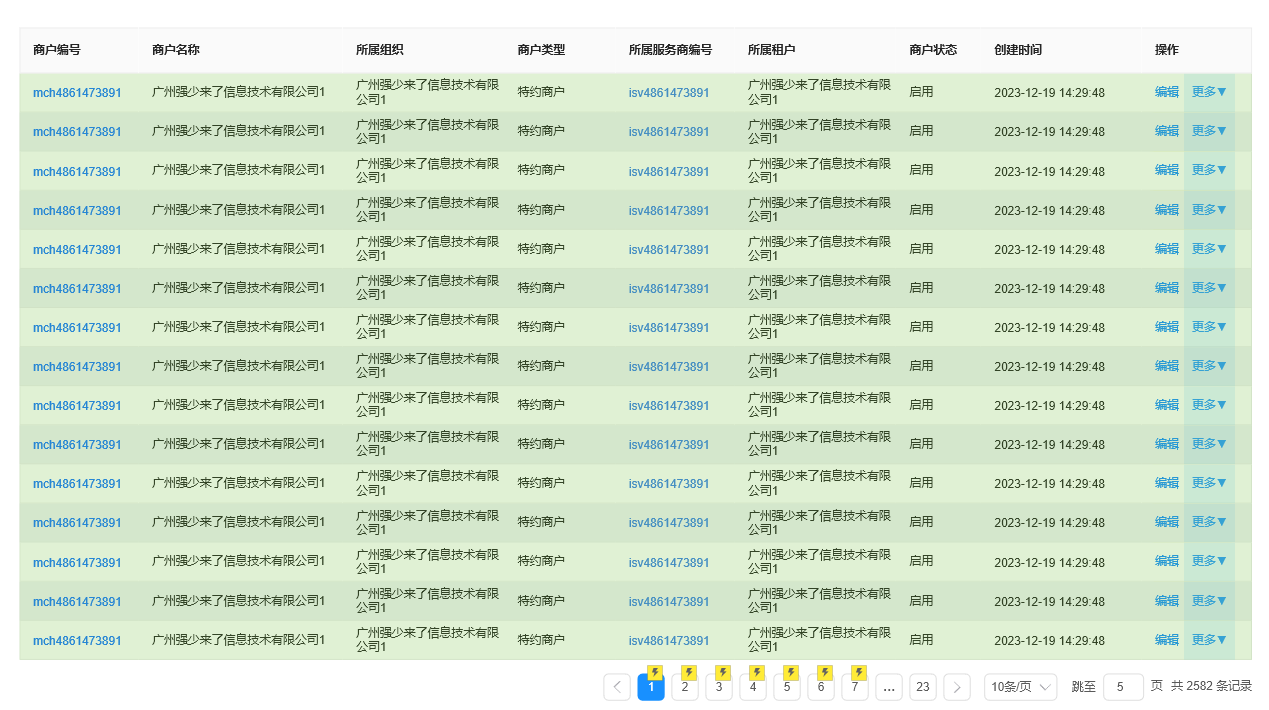Click the lightning badge above page 5
The width and height of the screenshot is (1269, 710).
791,673
